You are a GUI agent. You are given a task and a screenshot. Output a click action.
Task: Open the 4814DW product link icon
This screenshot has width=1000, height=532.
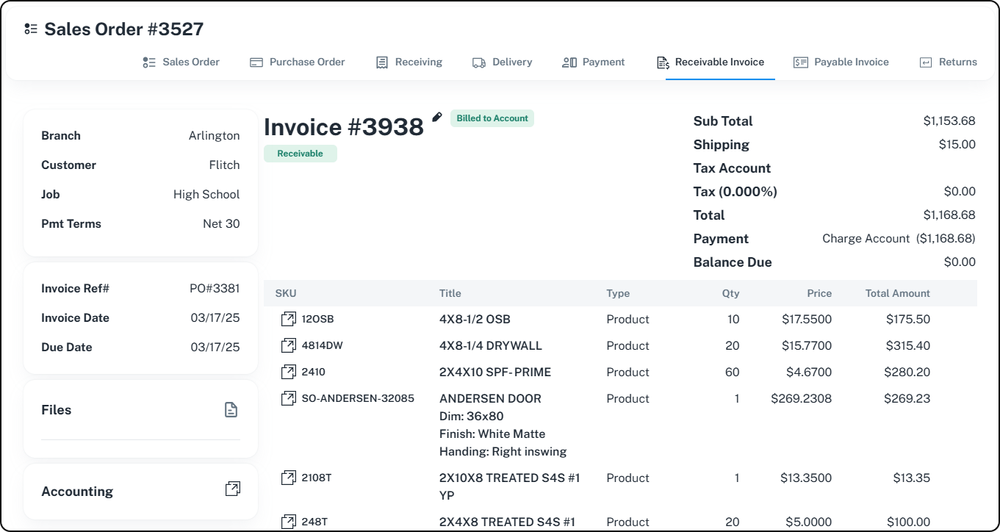288,345
